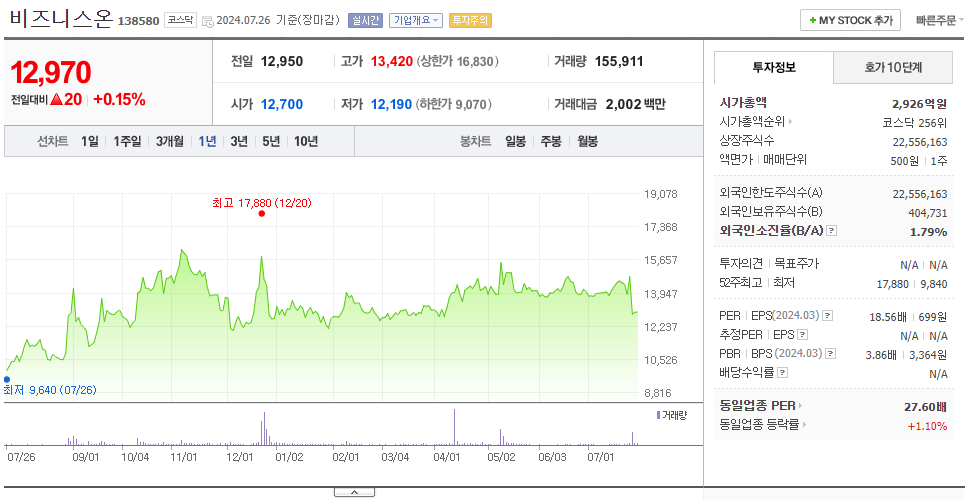Click the 하한가 9,070 text
The image size is (968, 500).
(454, 104)
